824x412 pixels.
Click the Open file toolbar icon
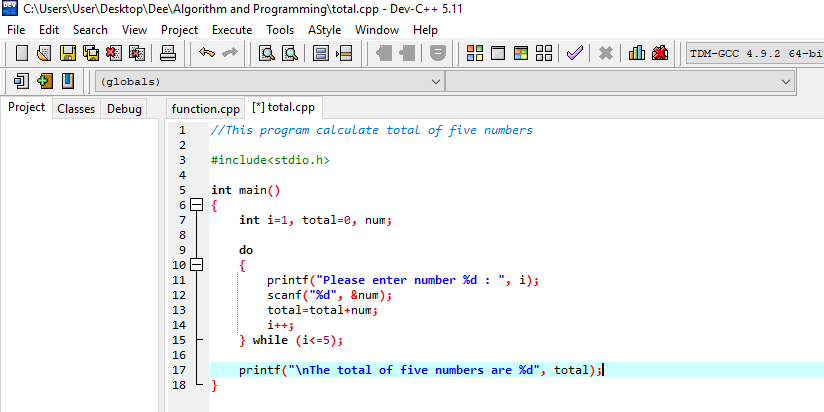click(44, 53)
